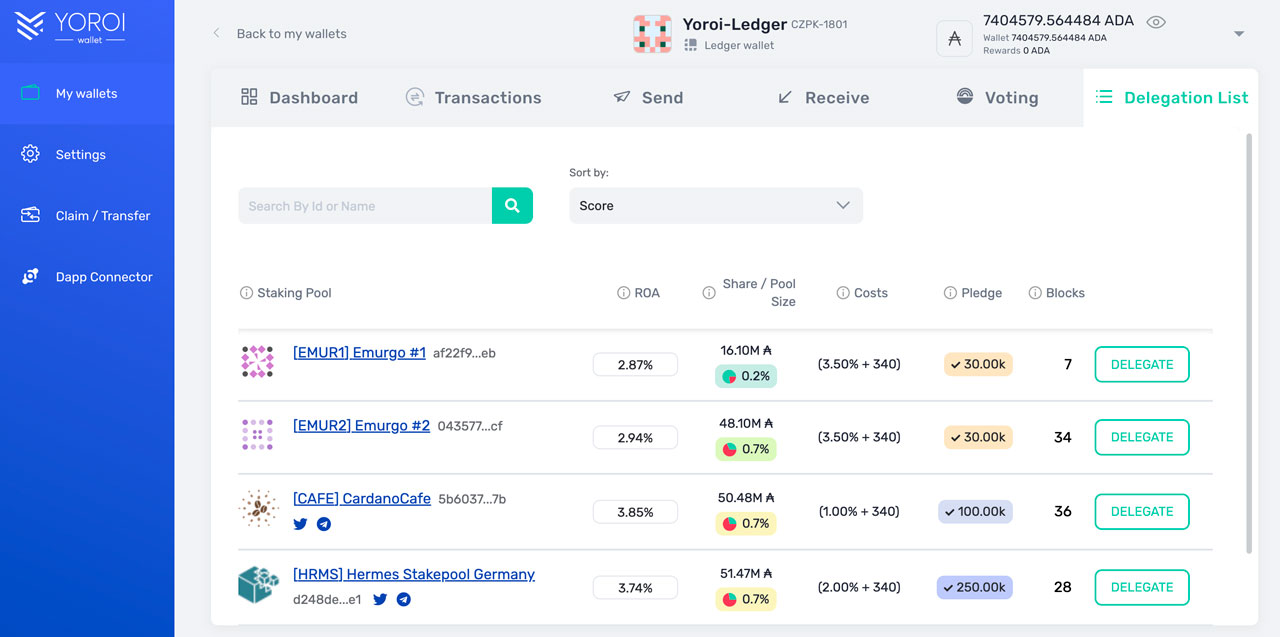The width and height of the screenshot is (1280, 637).
Task: Click the ADA currency symbol icon
Action: coord(954,38)
